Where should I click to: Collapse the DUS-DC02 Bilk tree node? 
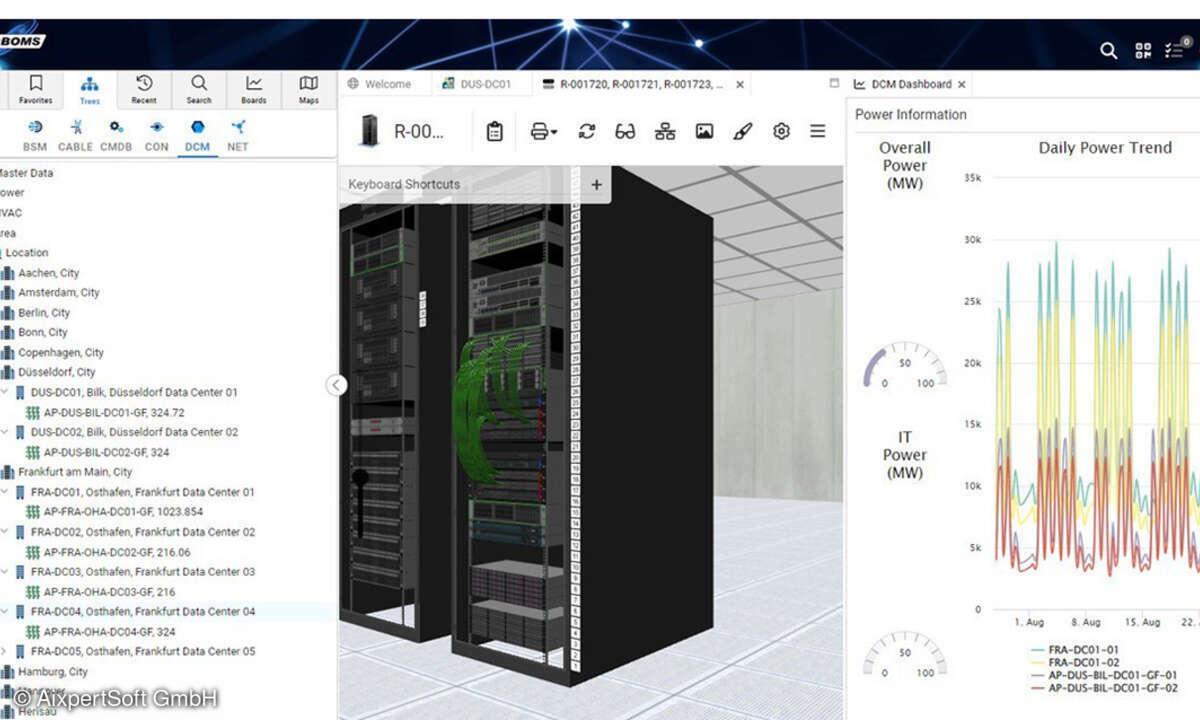[x=6, y=433]
